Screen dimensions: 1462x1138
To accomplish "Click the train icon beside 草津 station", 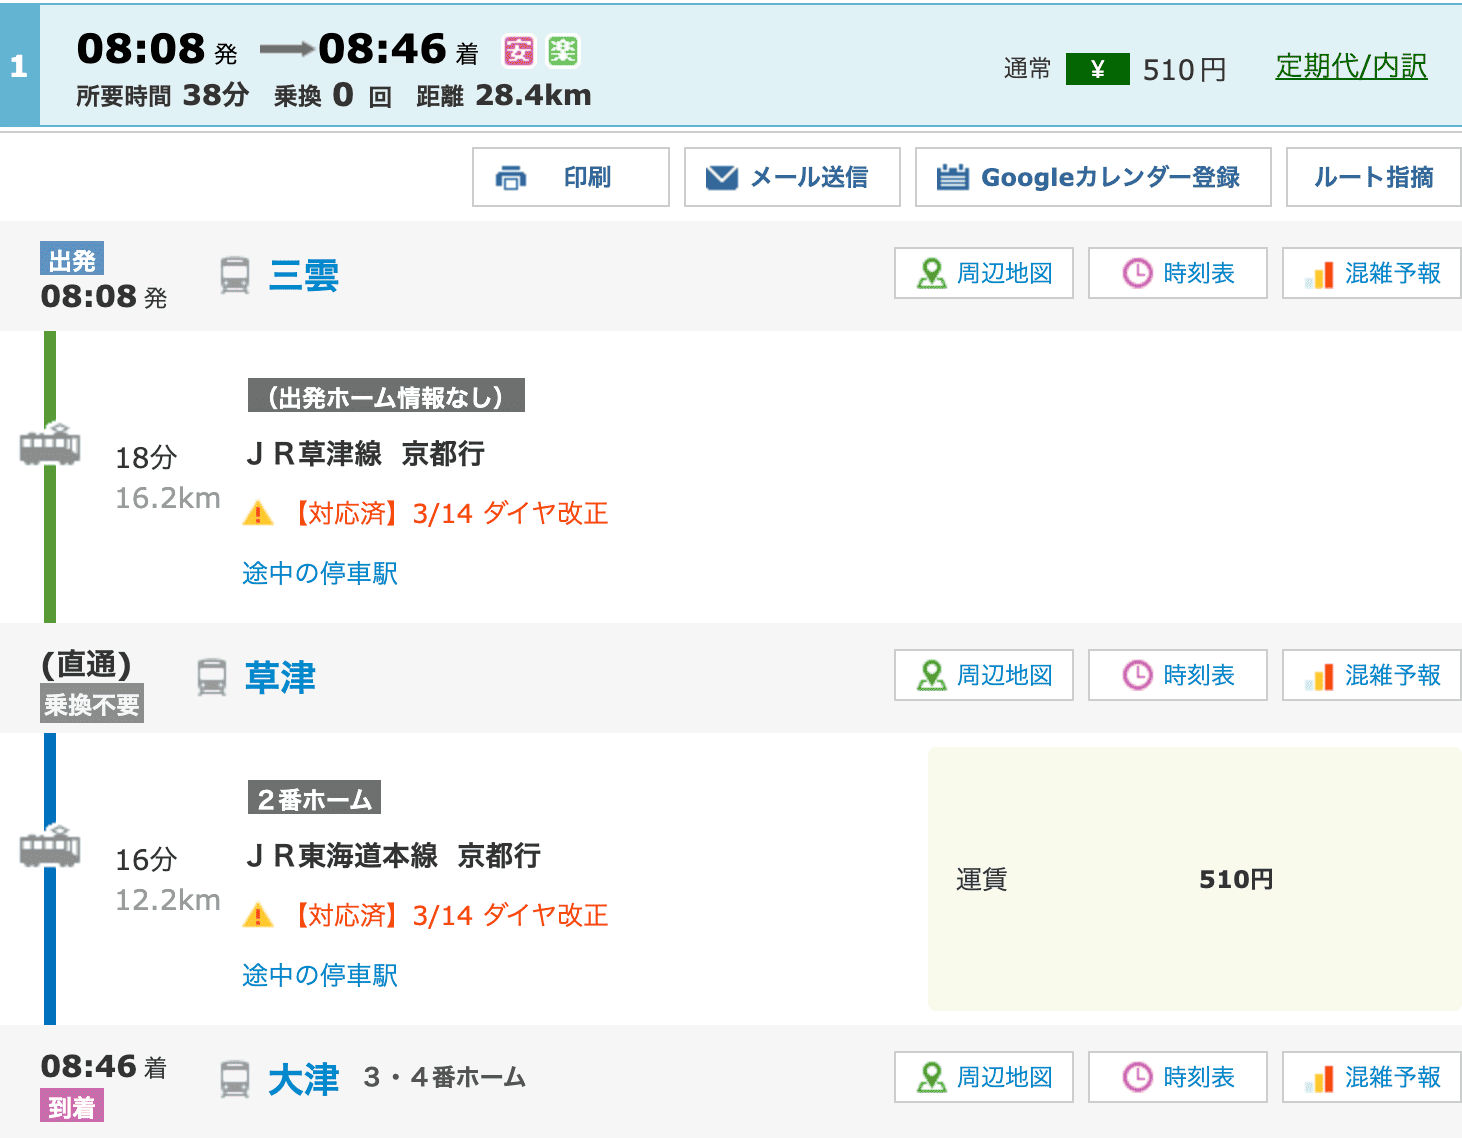I will pyautogui.click(x=212, y=677).
